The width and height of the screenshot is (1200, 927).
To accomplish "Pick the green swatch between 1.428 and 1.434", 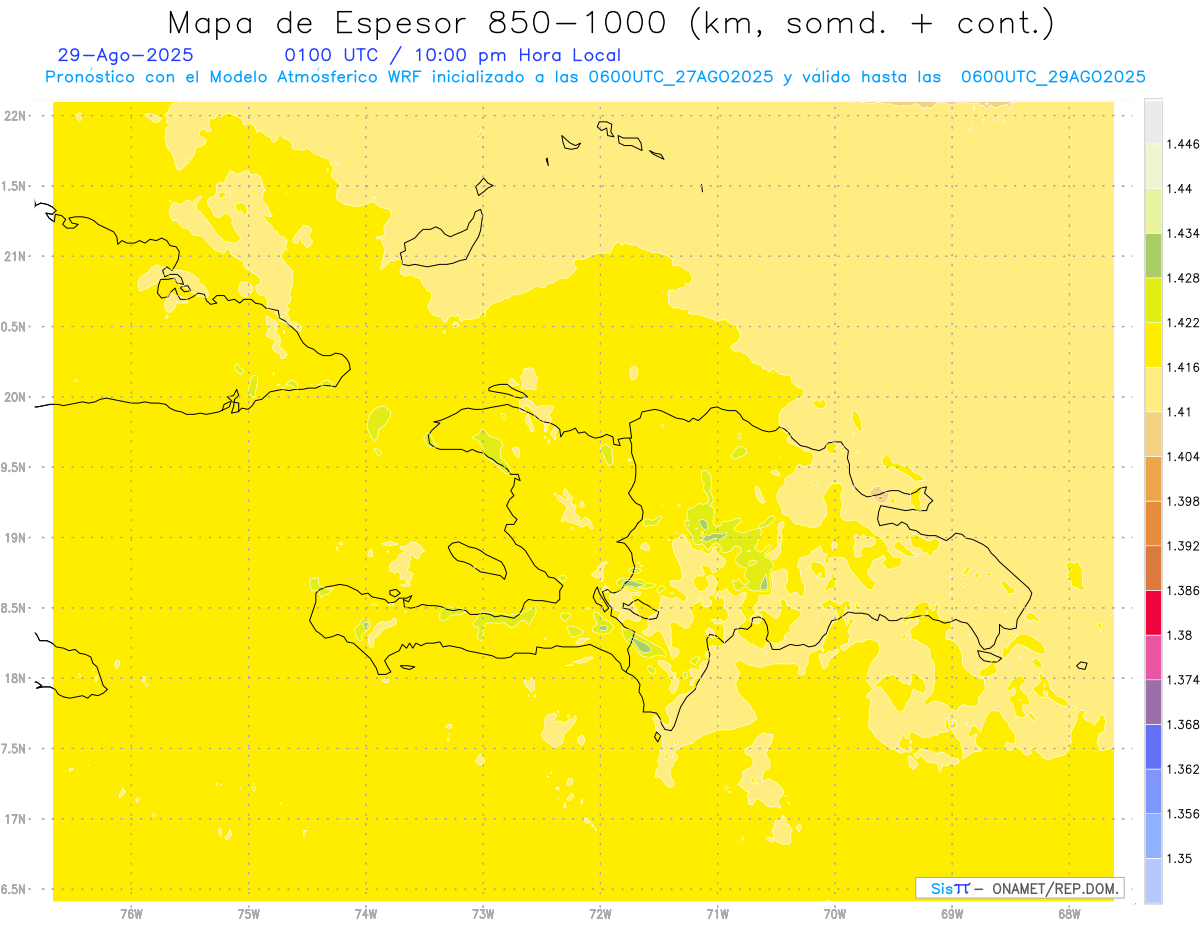I will tap(1153, 256).
